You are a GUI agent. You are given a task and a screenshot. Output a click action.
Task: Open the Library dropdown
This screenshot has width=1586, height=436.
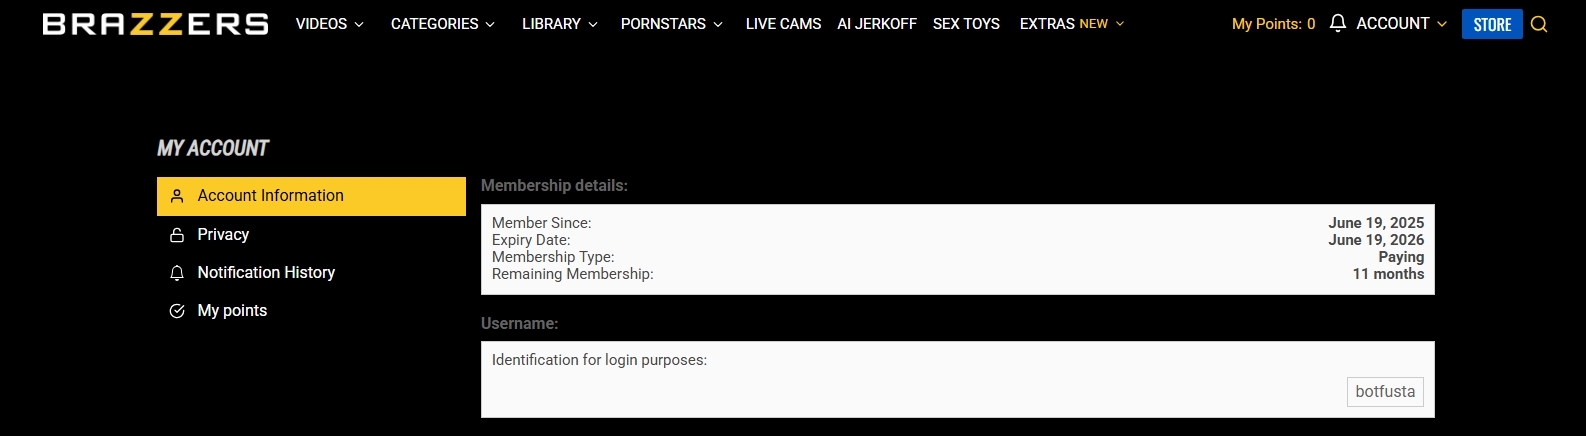coord(559,24)
